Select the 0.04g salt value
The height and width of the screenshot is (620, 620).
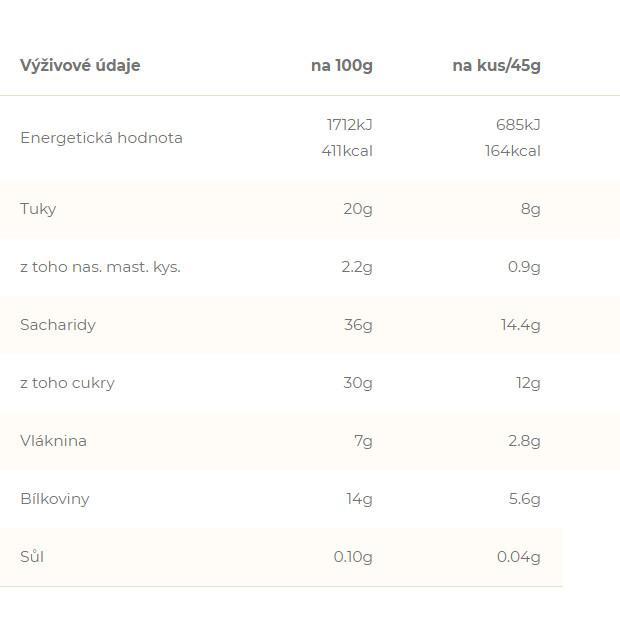pos(518,557)
